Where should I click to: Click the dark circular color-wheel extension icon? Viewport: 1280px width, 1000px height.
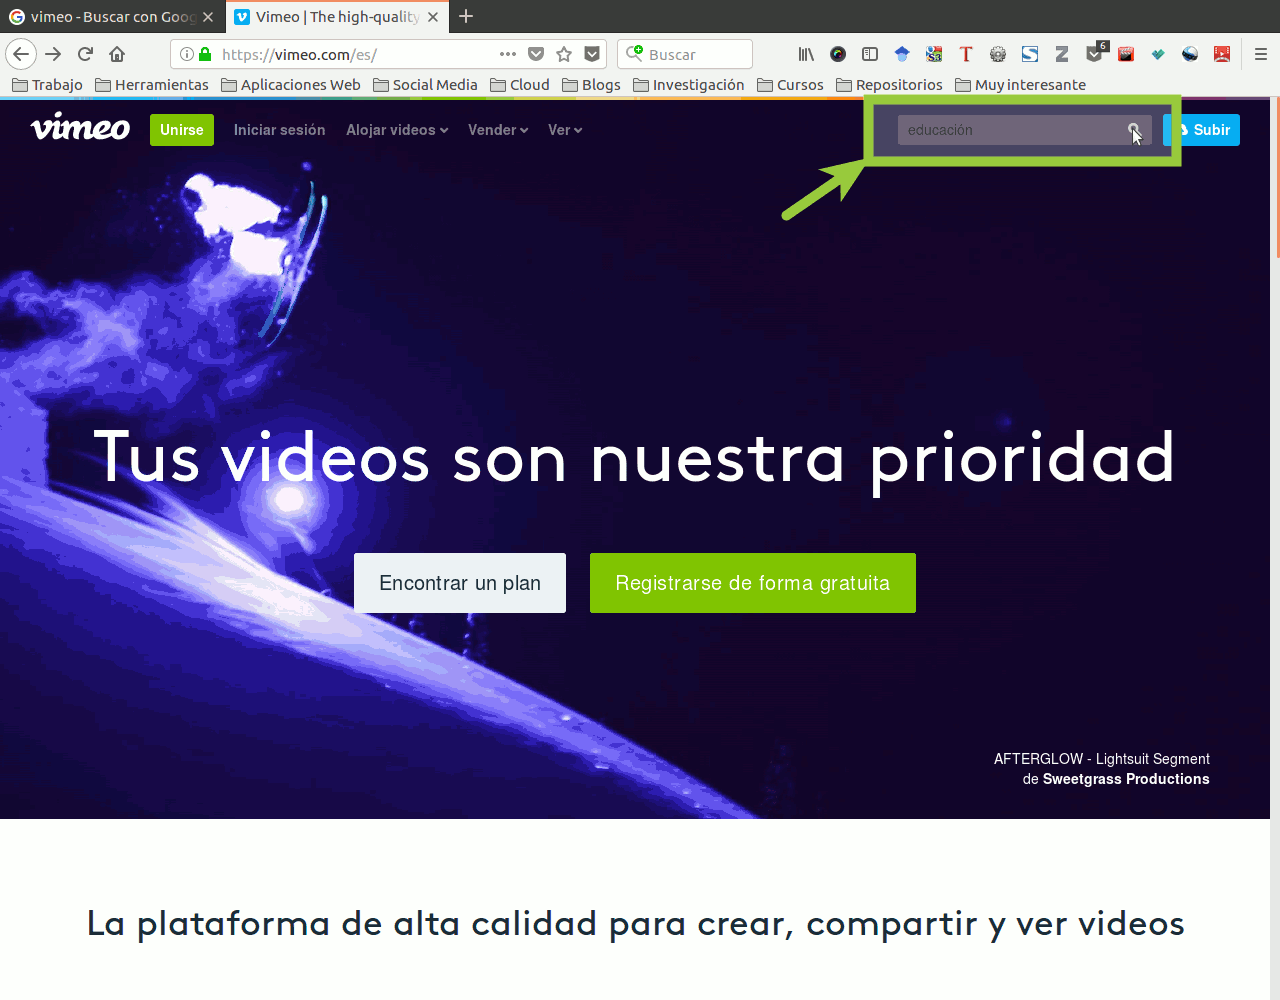click(838, 54)
